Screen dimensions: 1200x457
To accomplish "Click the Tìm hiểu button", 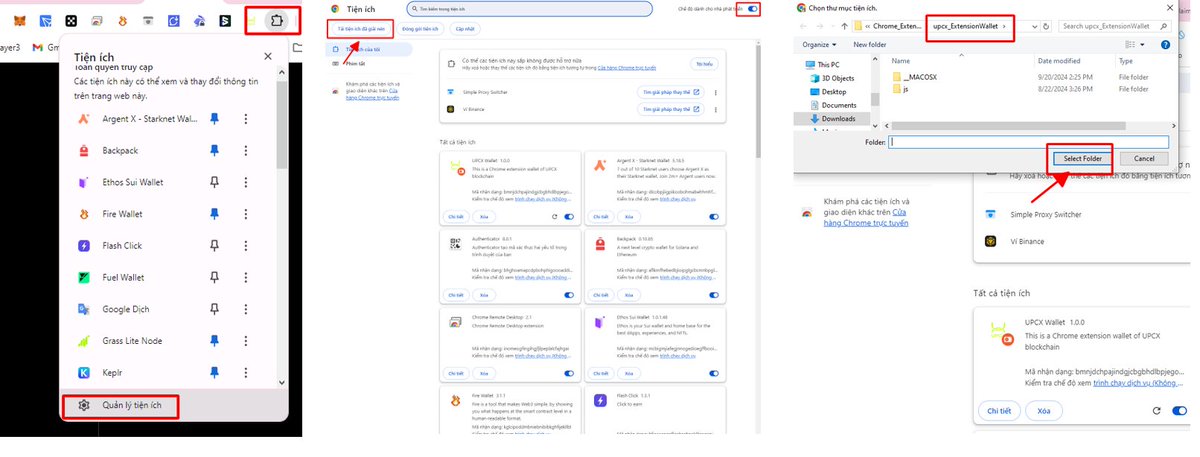I will [704, 64].
